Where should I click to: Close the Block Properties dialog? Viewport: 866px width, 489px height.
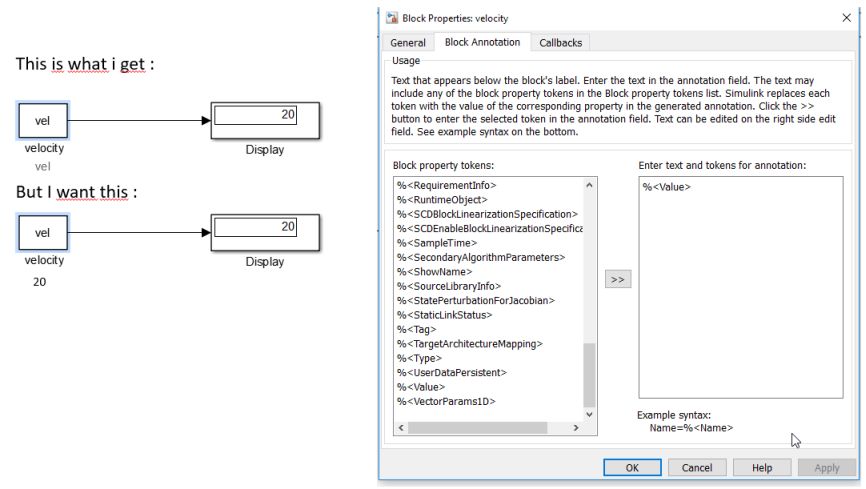846,18
